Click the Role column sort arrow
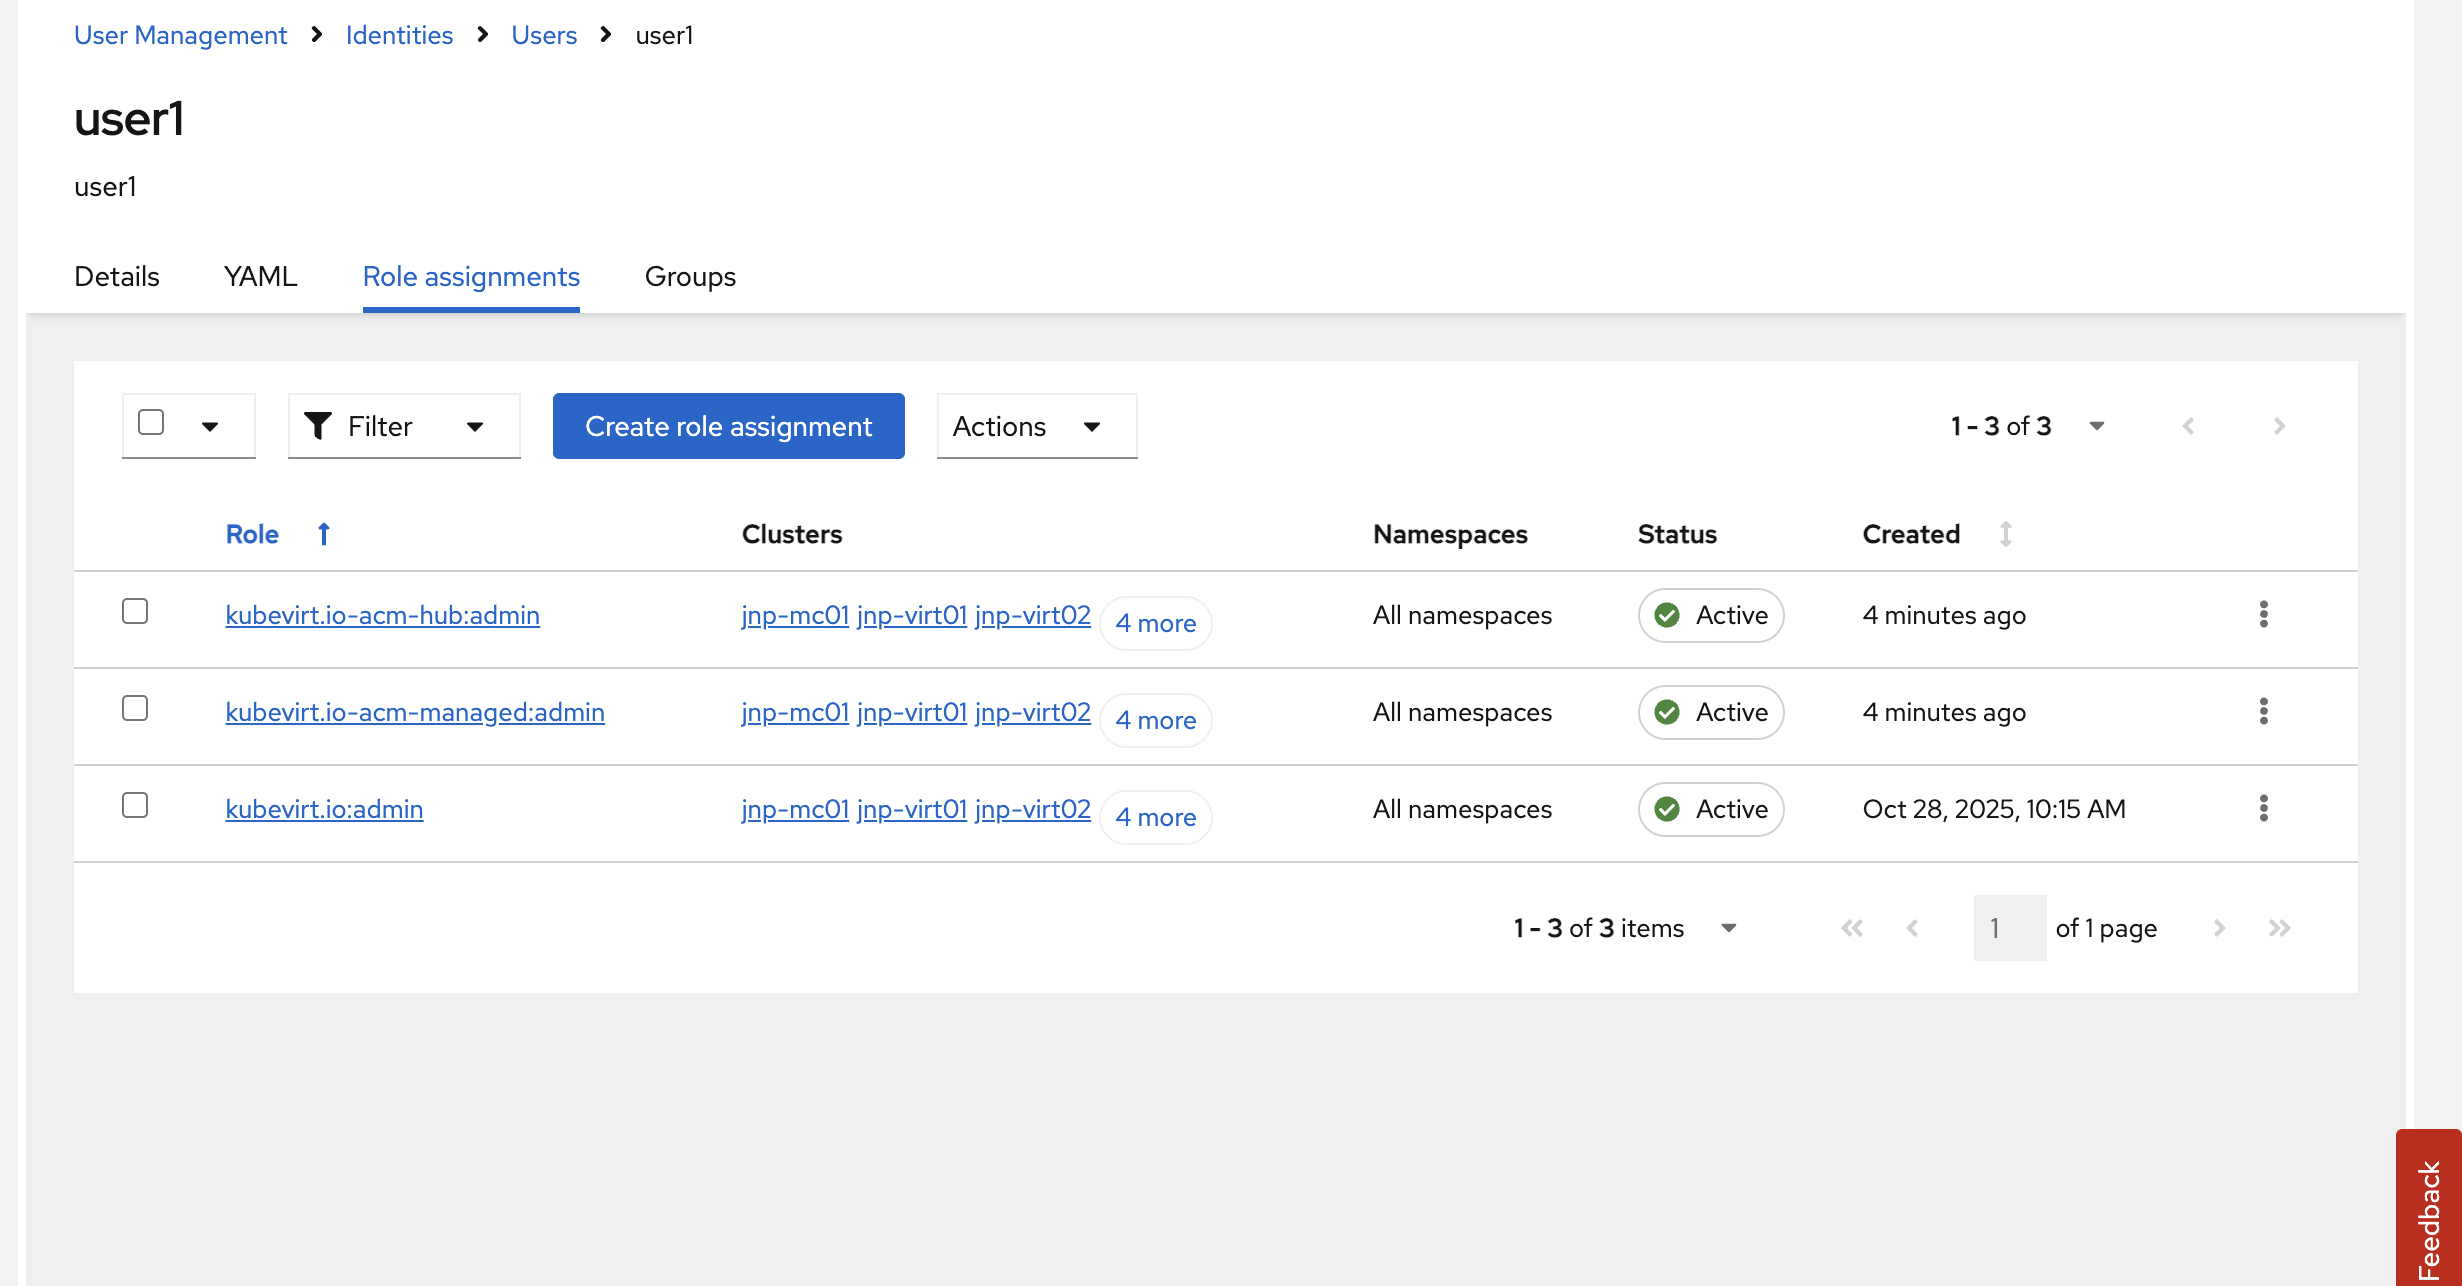 coord(323,534)
